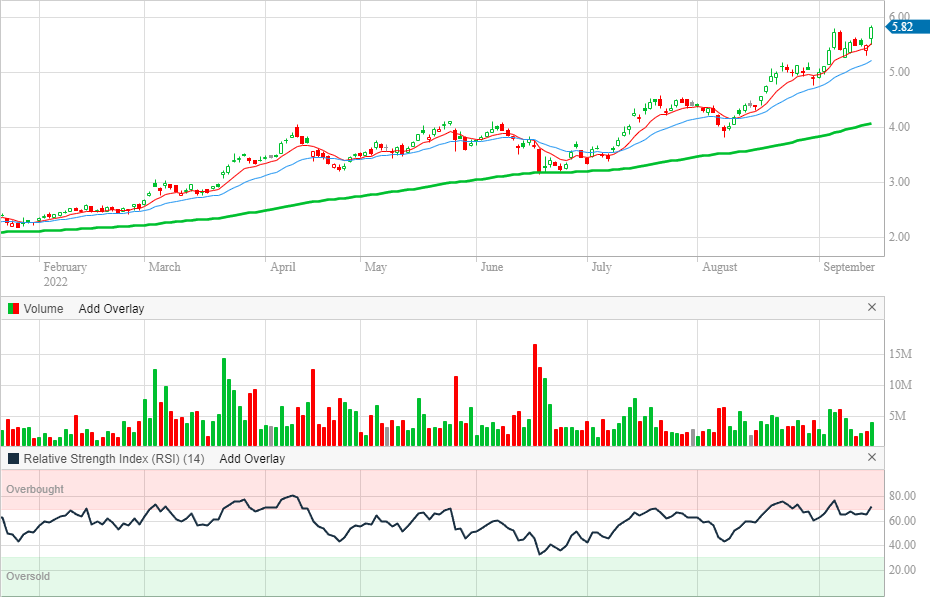The width and height of the screenshot is (930, 597).
Task: Click the 5.82 current price tag
Action: point(901,27)
